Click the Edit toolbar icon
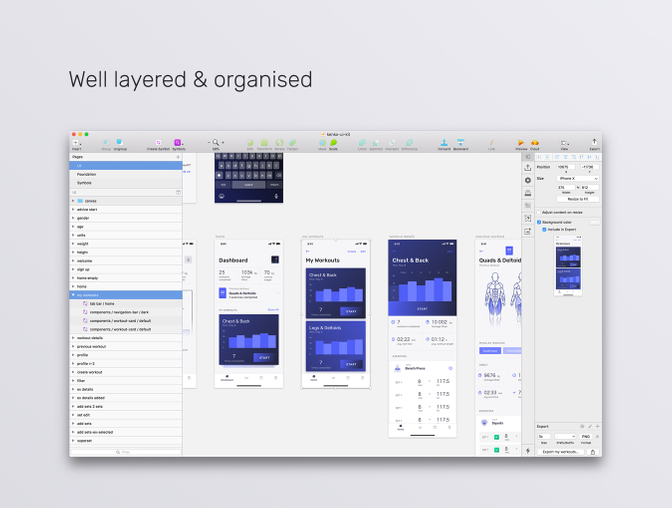This screenshot has height=508, width=672. point(250,143)
